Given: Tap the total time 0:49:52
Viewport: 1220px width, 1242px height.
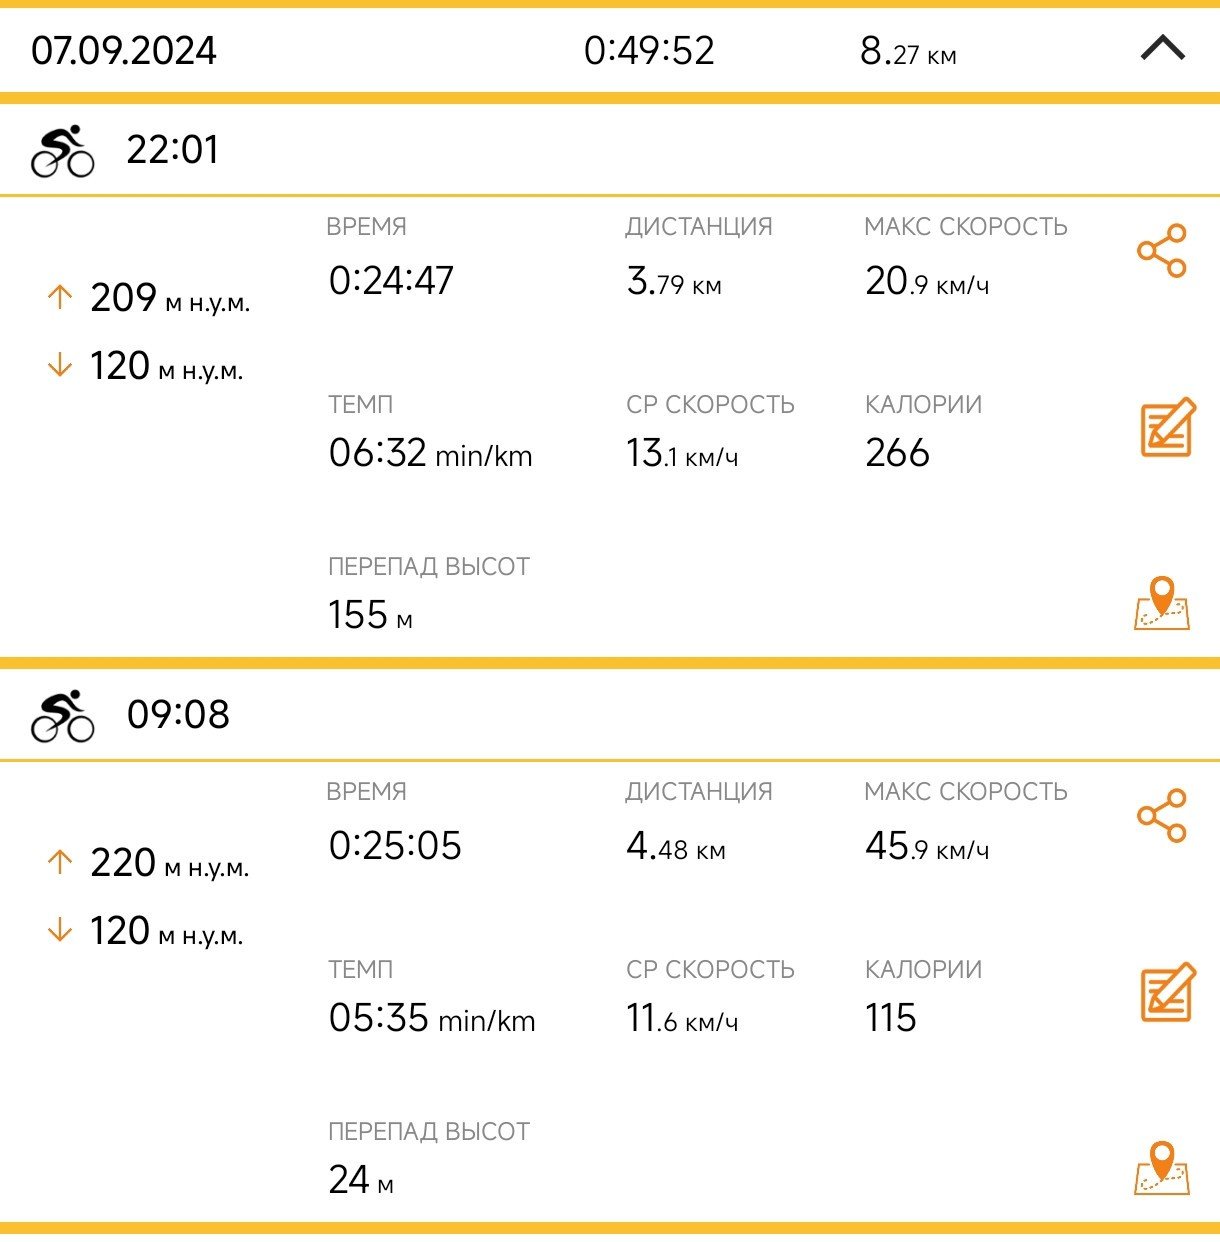Looking at the screenshot, I should pos(649,50).
